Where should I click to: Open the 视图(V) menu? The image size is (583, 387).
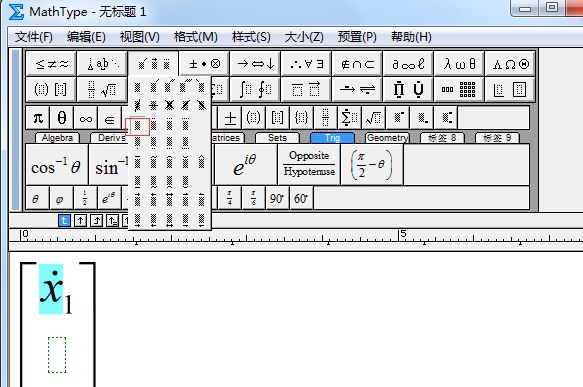pos(139,37)
